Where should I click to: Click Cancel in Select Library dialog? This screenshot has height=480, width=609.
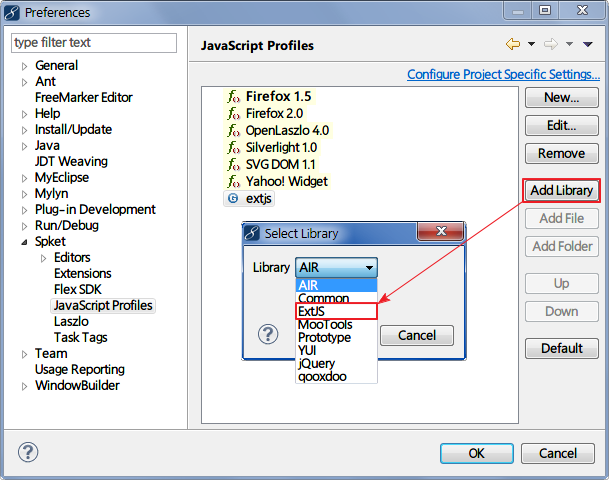[x=417, y=336]
